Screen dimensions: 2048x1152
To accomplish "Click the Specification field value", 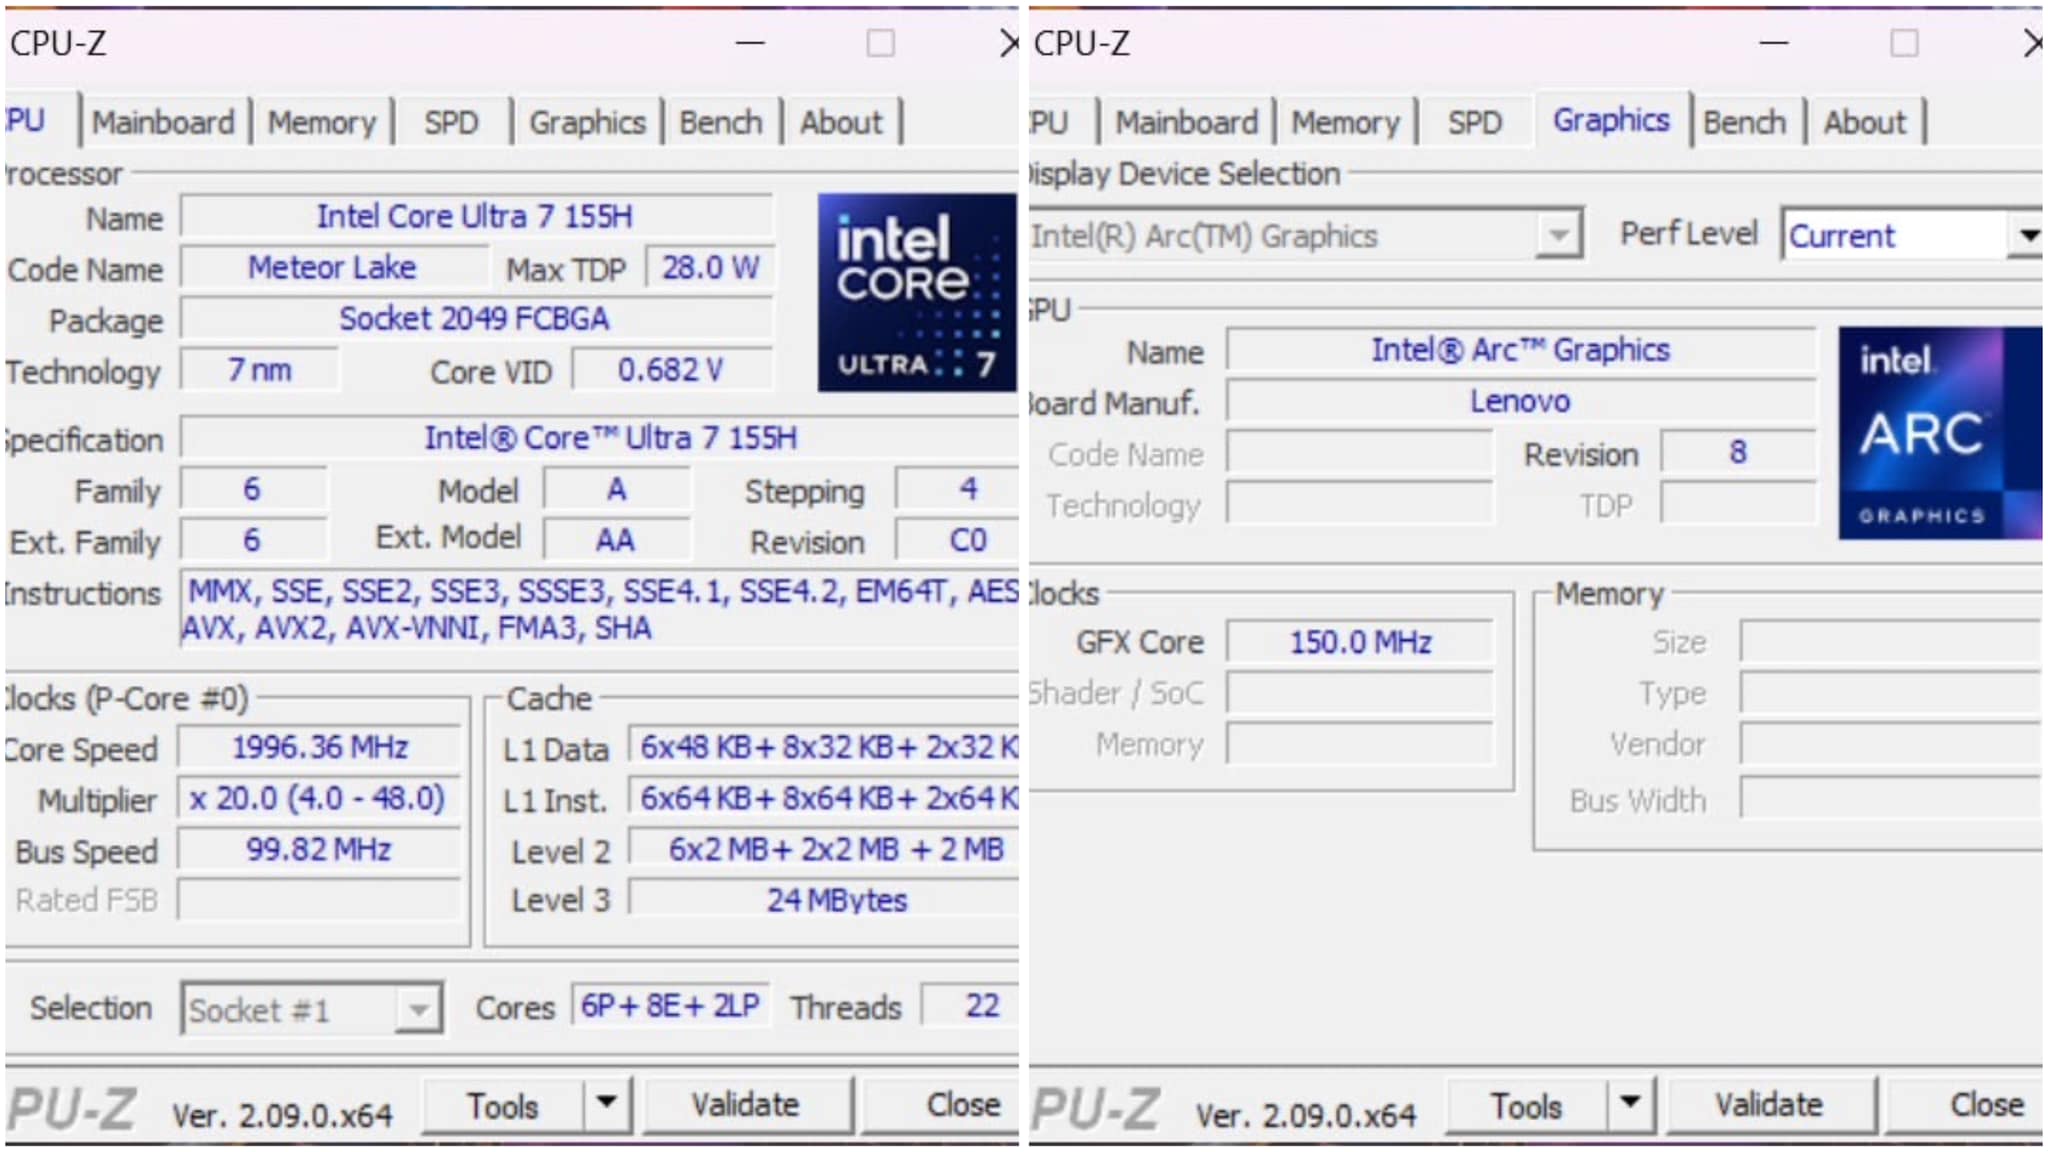I will point(600,438).
